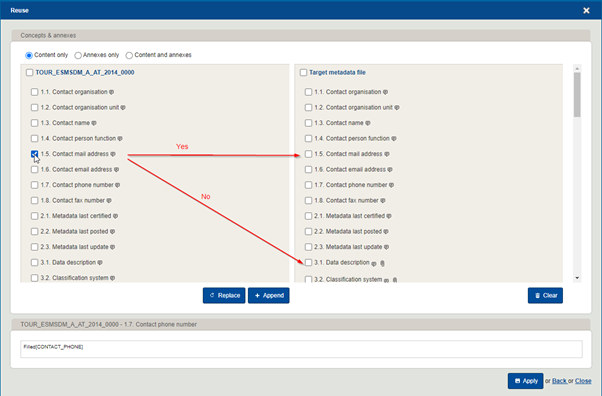
Task: Check target 1.5 Contact mail address checkbox
Action: (x=308, y=154)
